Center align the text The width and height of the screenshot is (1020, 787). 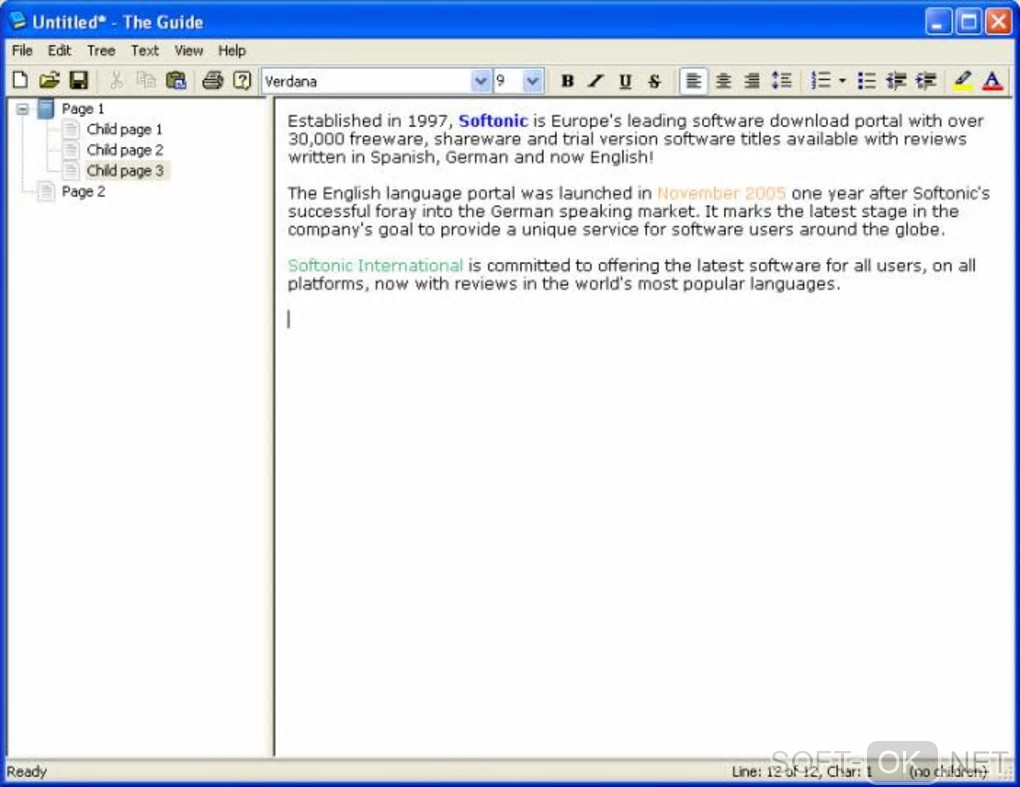pyautogui.click(x=723, y=81)
